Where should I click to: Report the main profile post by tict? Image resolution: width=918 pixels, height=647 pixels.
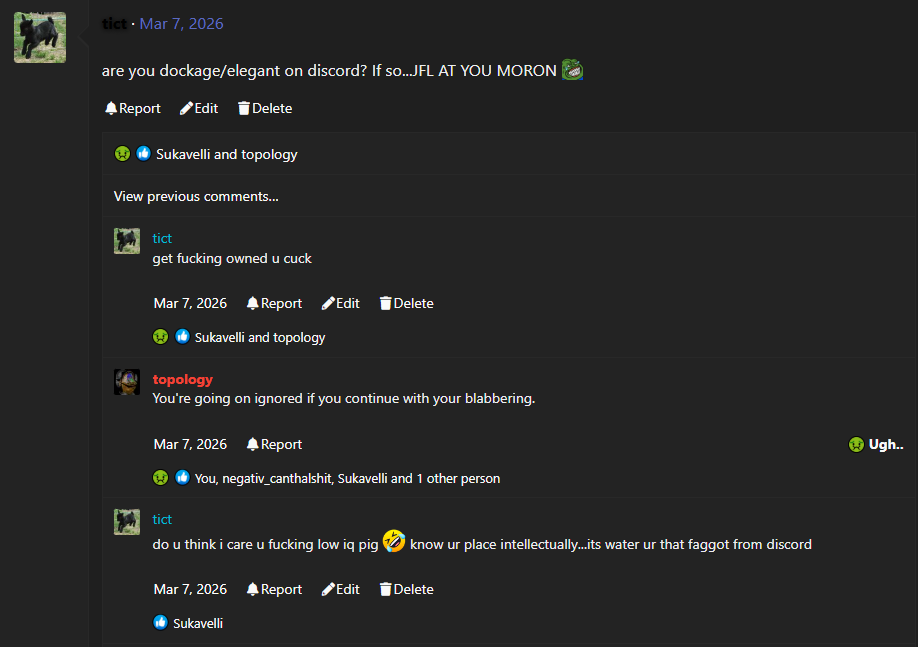[133, 108]
